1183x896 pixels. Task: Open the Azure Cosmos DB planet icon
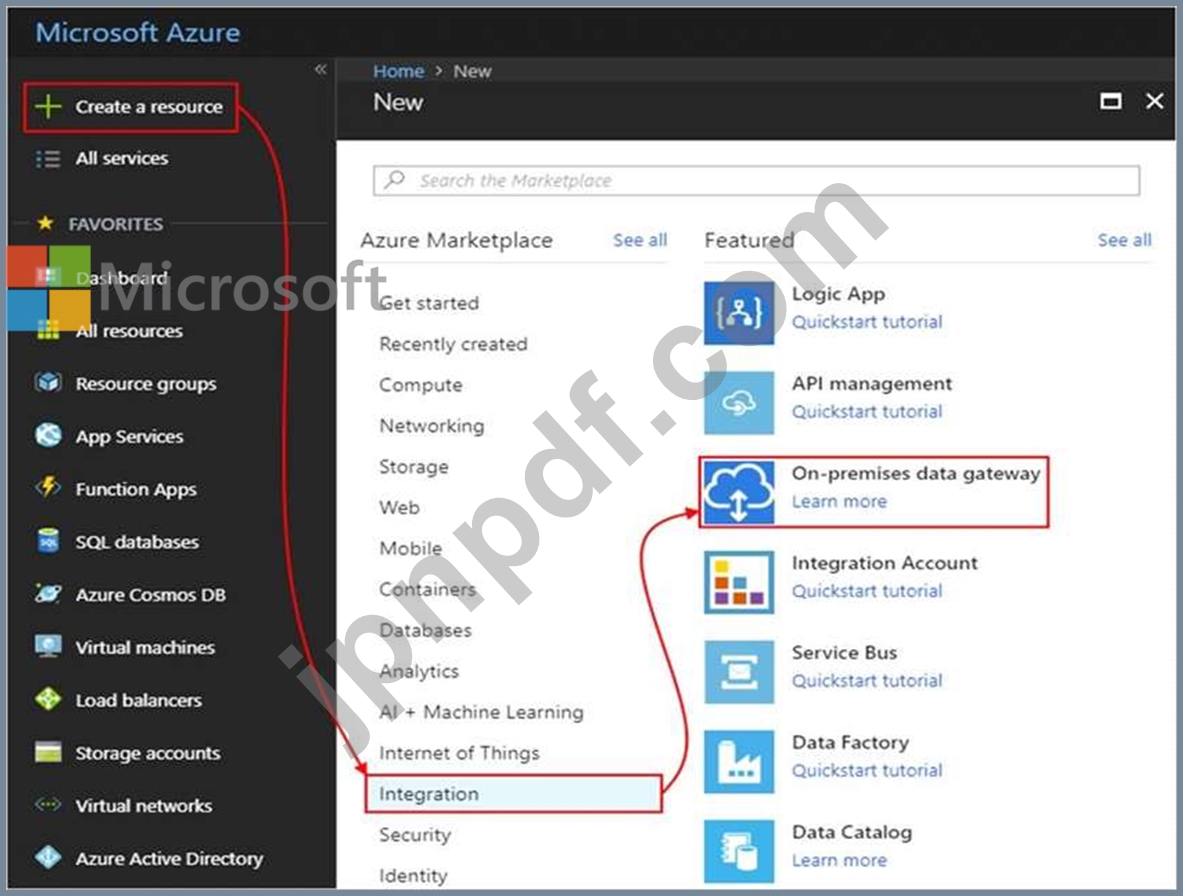(x=48, y=594)
